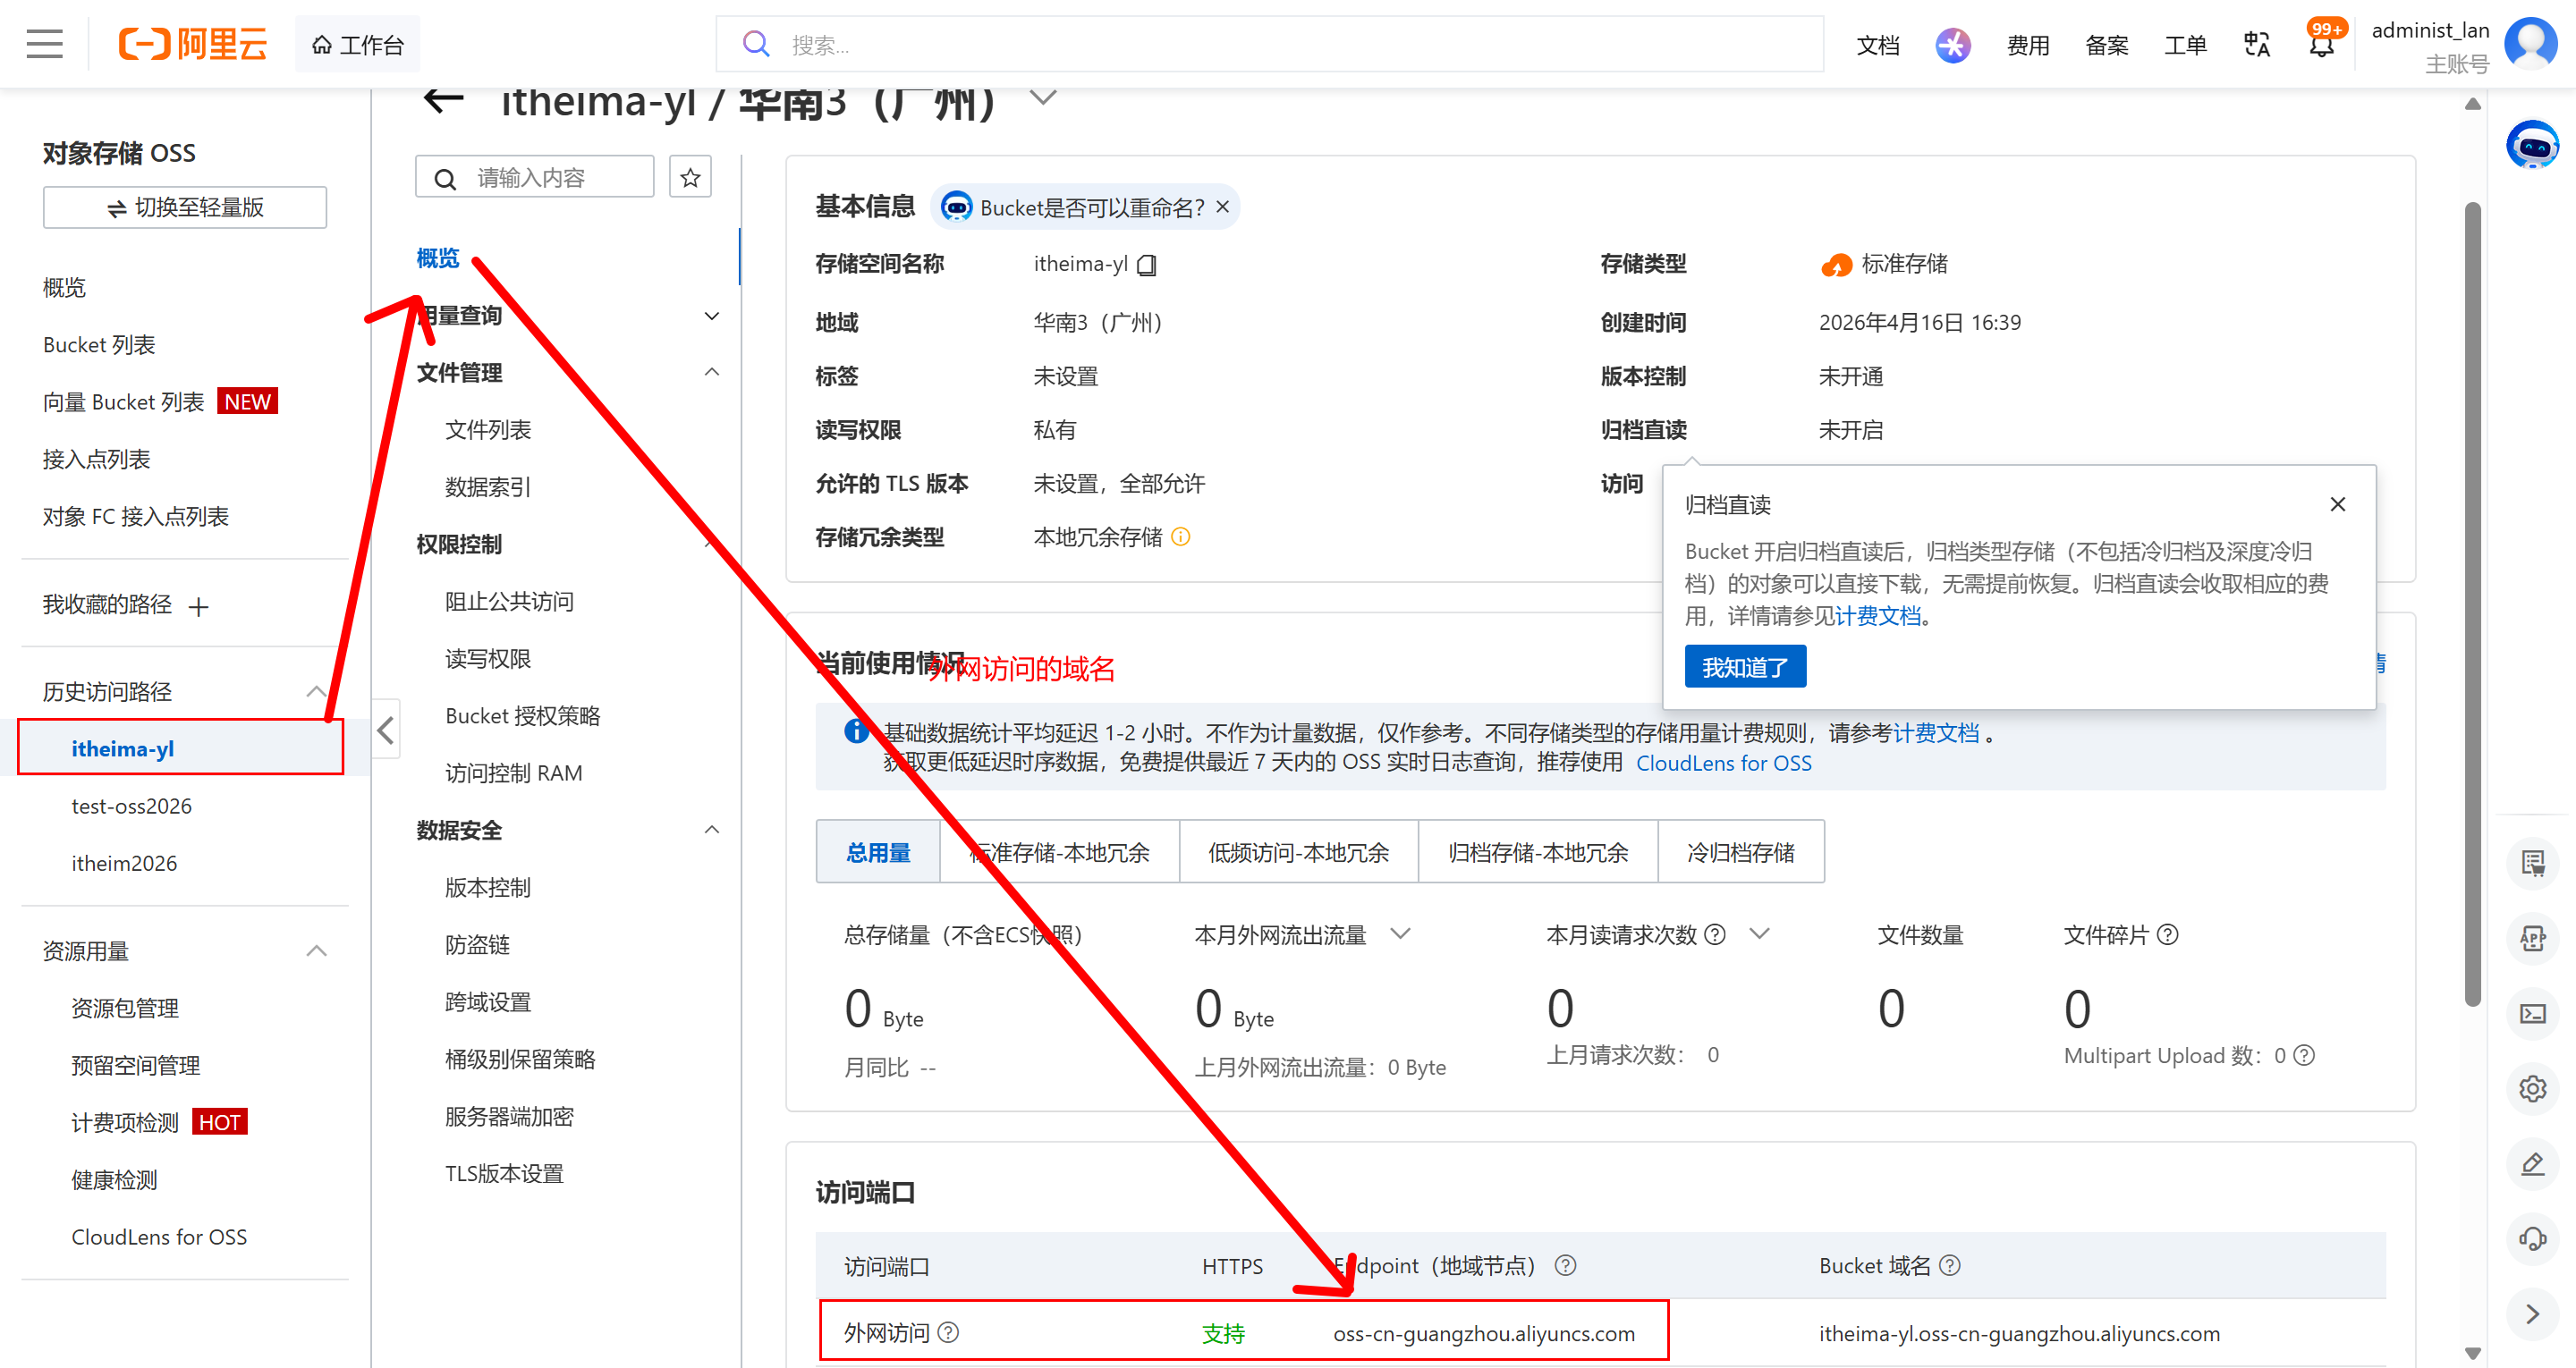Go back using the left arrow
Screen dimensions: 2576x1368
point(443,100)
